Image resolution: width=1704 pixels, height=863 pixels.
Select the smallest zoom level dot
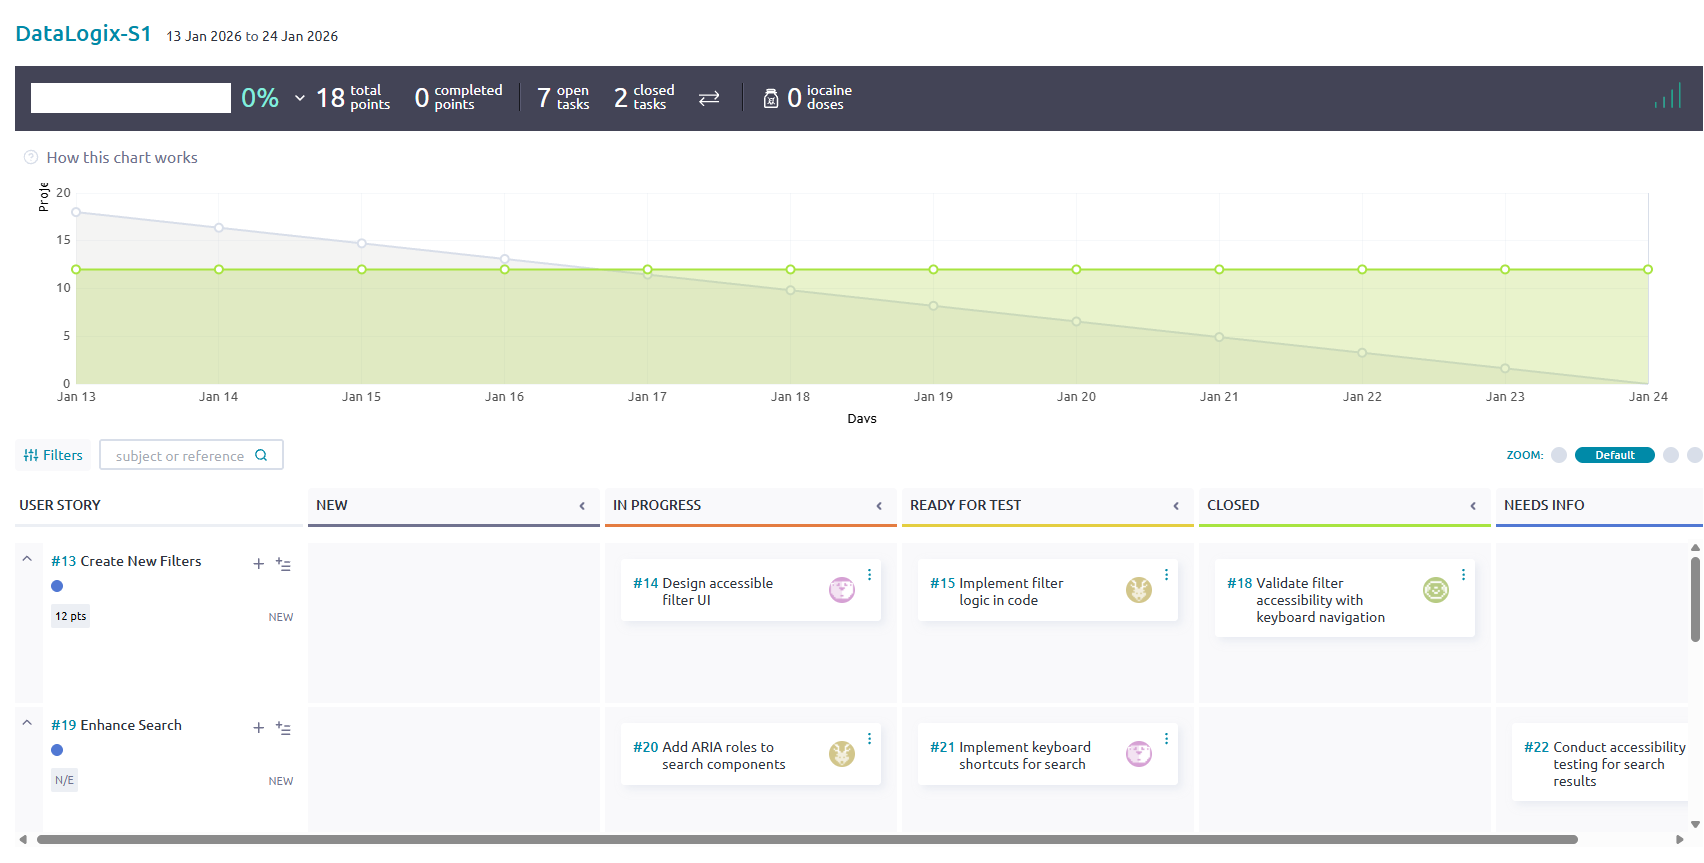click(1559, 455)
